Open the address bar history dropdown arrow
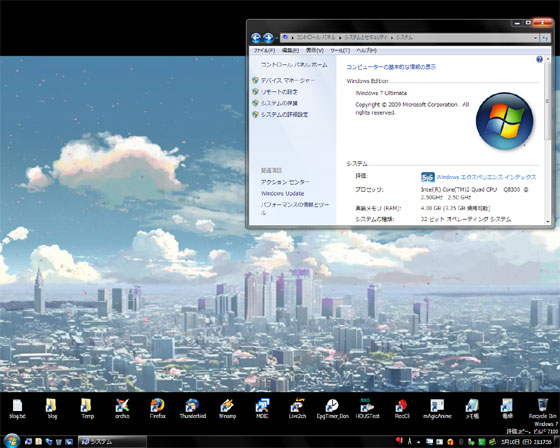This screenshot has width=560, height=448. click(x=535, y=38)
